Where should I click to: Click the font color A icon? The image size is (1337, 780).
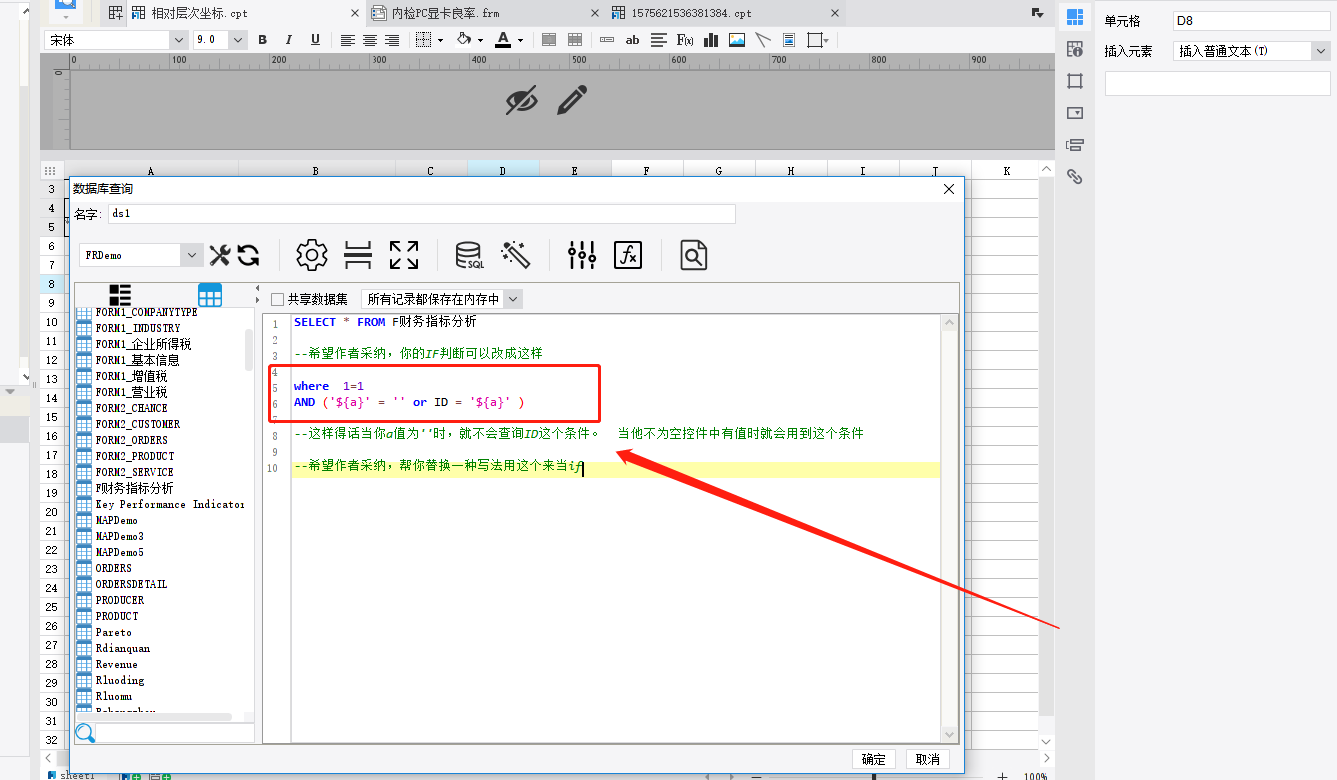(503, 40)
